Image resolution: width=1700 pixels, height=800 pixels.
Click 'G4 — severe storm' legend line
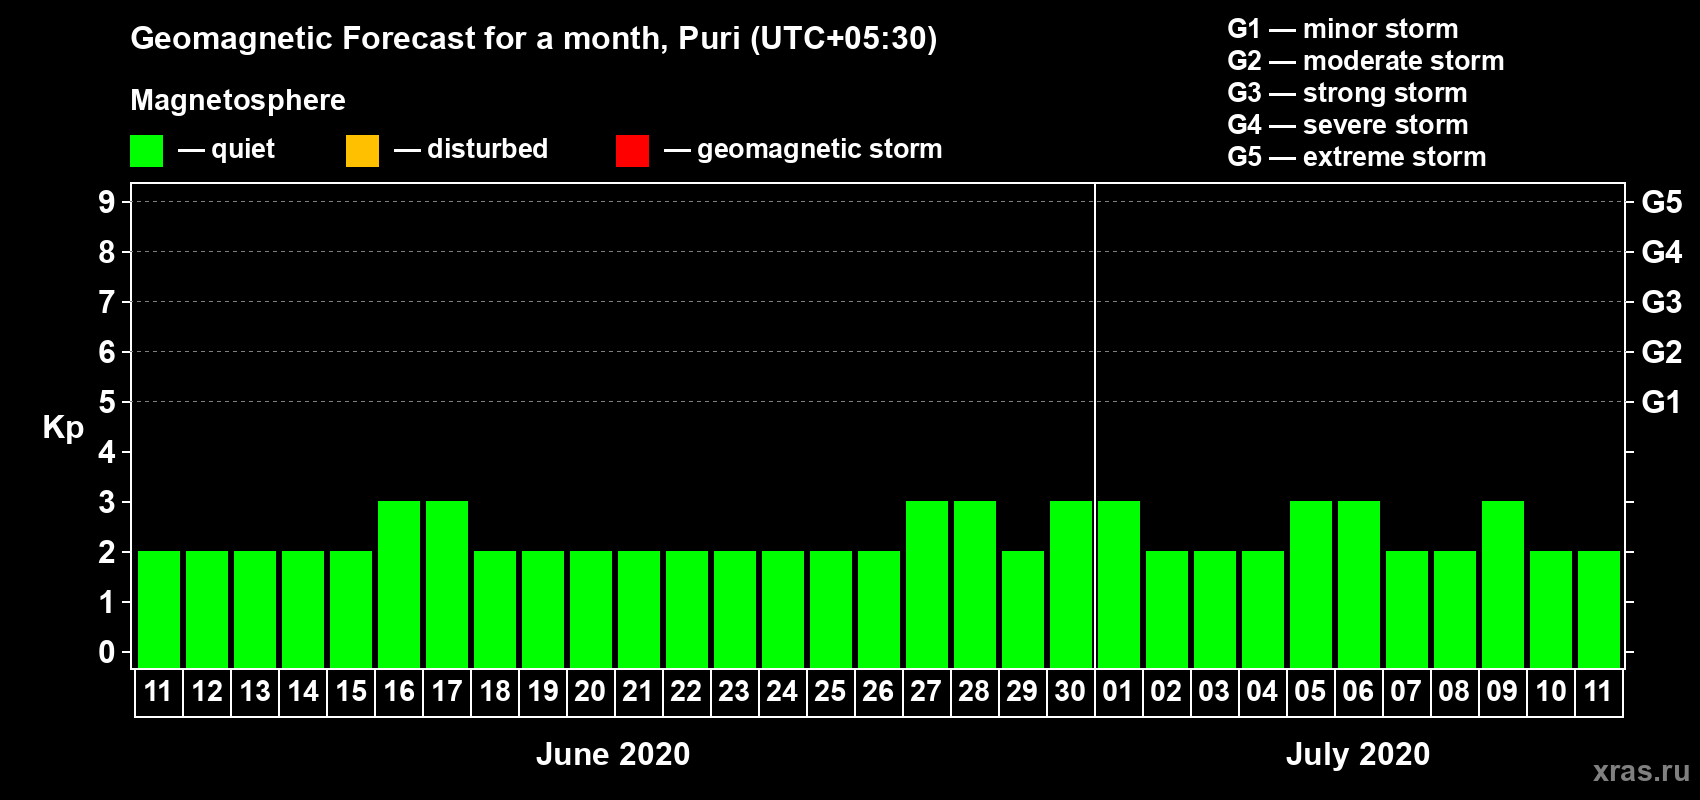pyautogui.click(x=1348, y=125)
